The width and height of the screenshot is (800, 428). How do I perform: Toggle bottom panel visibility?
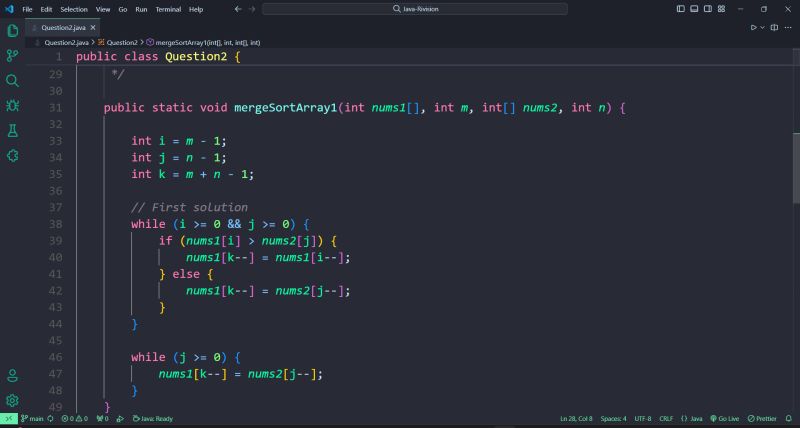694,9
